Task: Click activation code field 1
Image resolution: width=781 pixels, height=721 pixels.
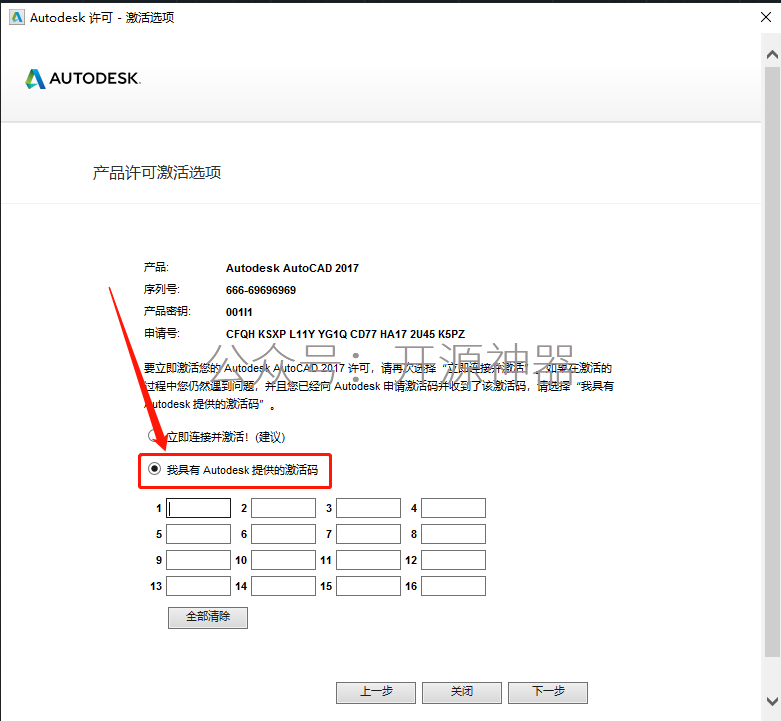Action: pyautogui.click(x=198, y=508)
